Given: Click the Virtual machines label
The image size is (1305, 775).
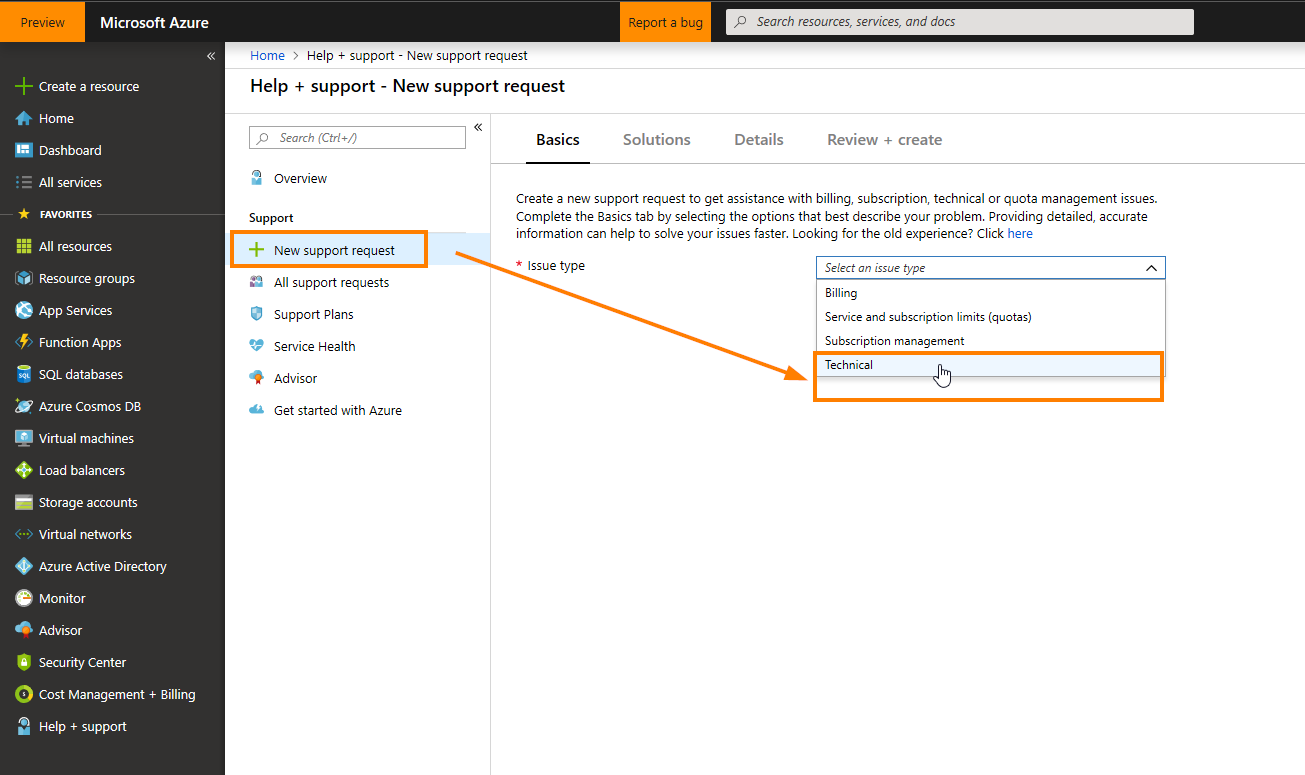Looking at the screenshot, I should [86, 439].
